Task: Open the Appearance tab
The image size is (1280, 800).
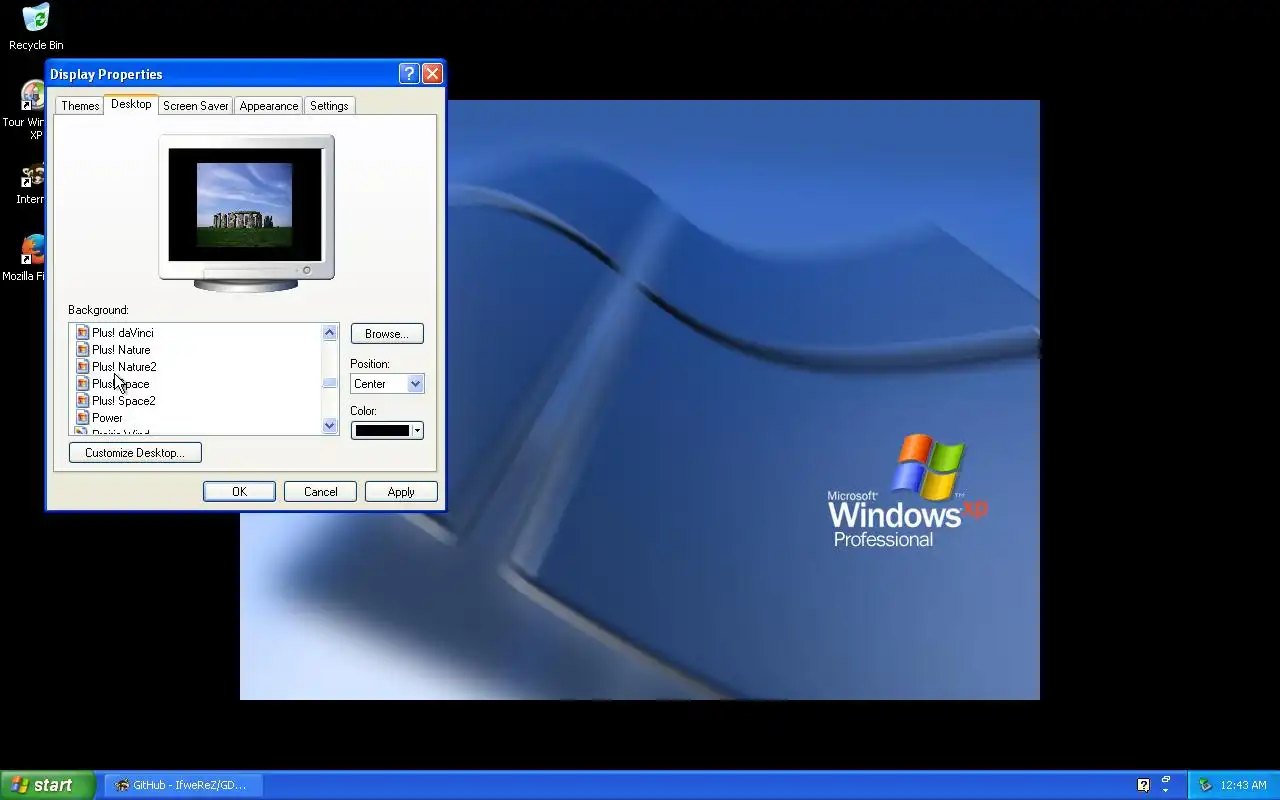Action: (268, 106)
